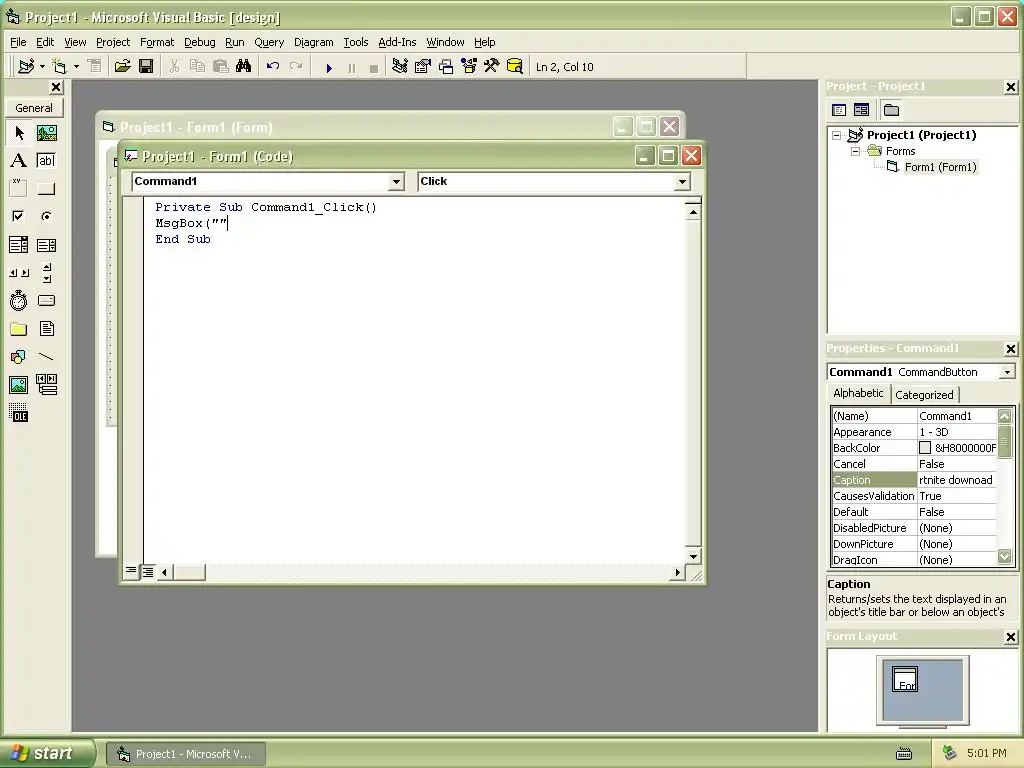Select the Label tool
This screenshot has height=768, width=1024.
tap(19, 161)
